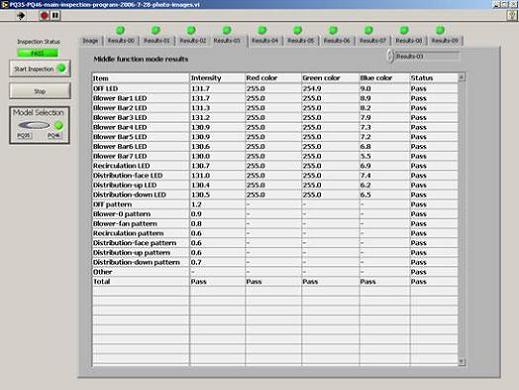
Task: Switch to the Results-02 tab
Action: (193, 41)
